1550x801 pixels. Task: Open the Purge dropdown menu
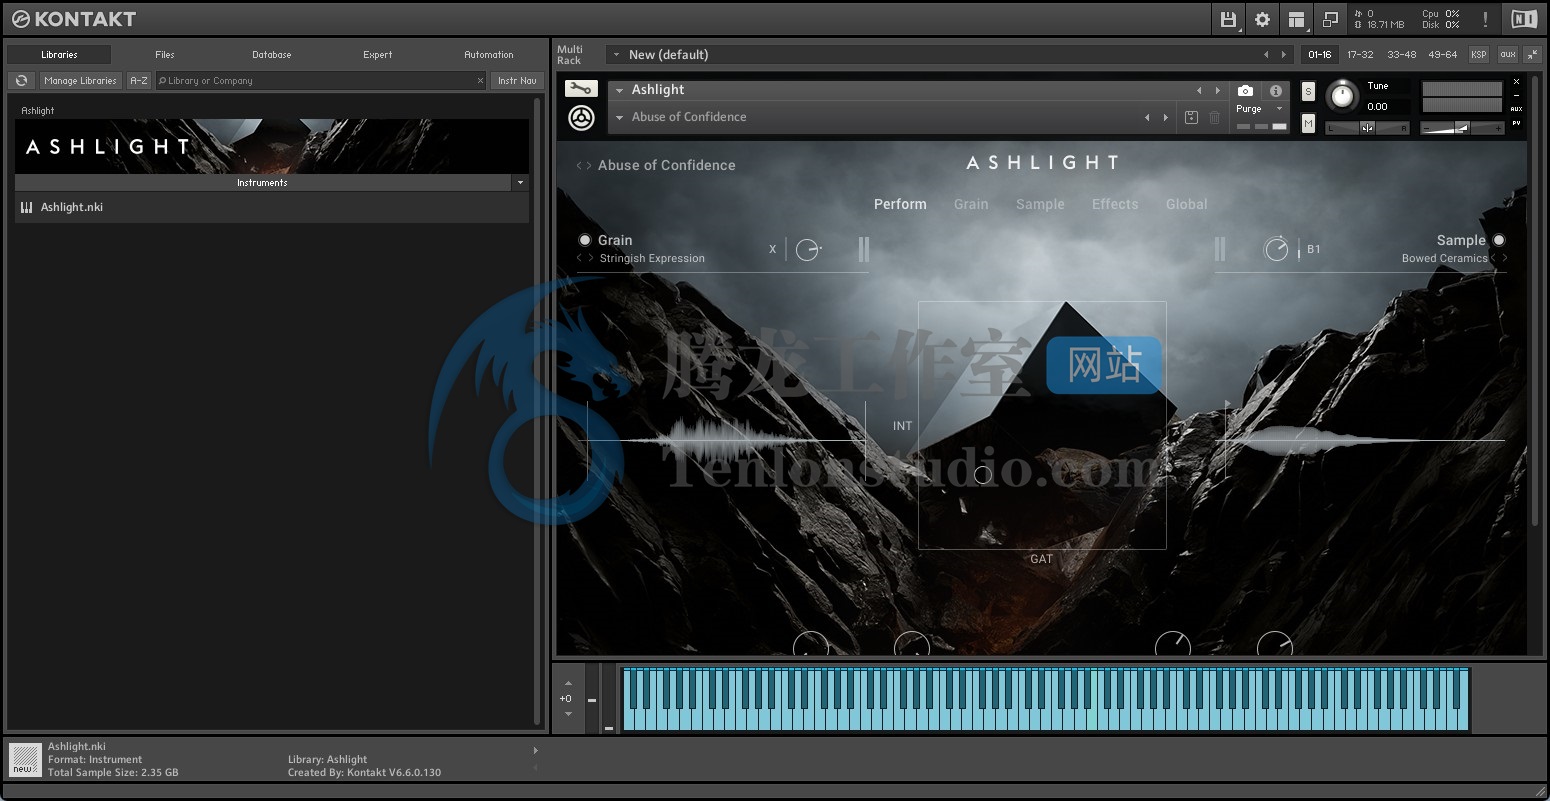1259,108
